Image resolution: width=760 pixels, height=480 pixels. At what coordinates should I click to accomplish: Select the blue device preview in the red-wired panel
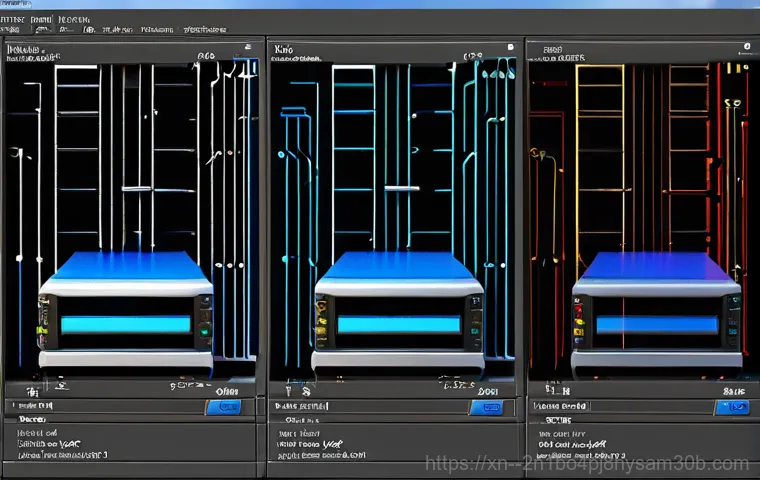657,311
